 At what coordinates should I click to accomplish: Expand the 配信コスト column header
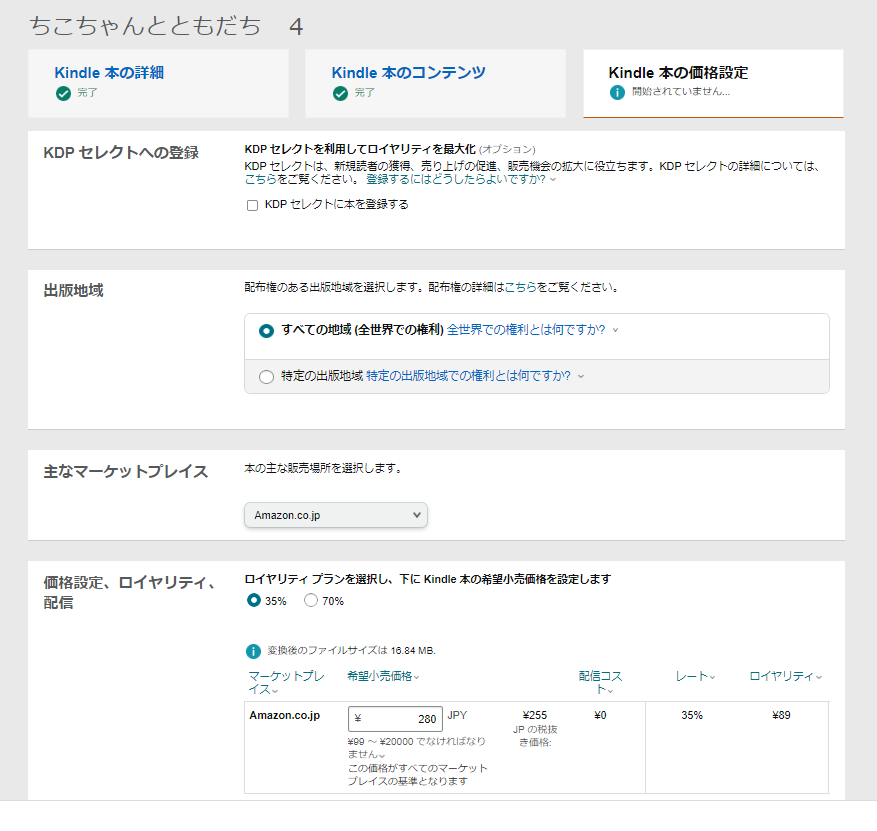coord(600,682)
